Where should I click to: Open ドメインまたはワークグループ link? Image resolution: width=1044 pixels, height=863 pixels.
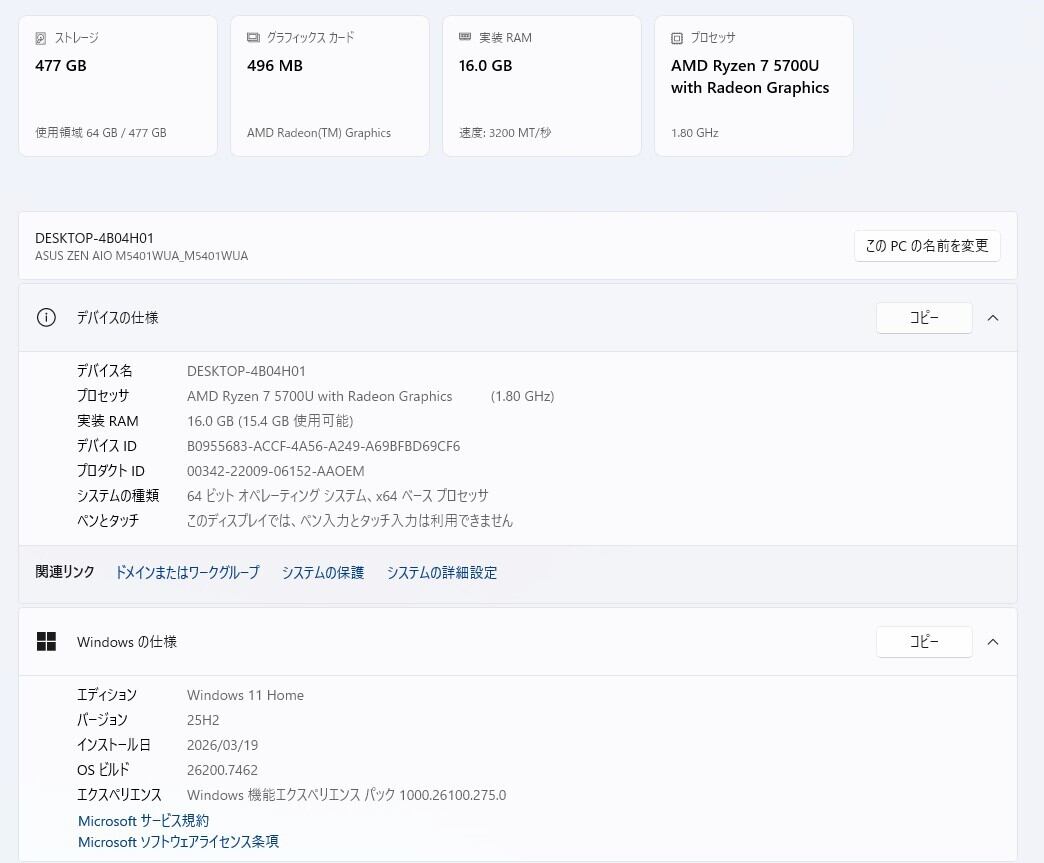pos(187,573)
